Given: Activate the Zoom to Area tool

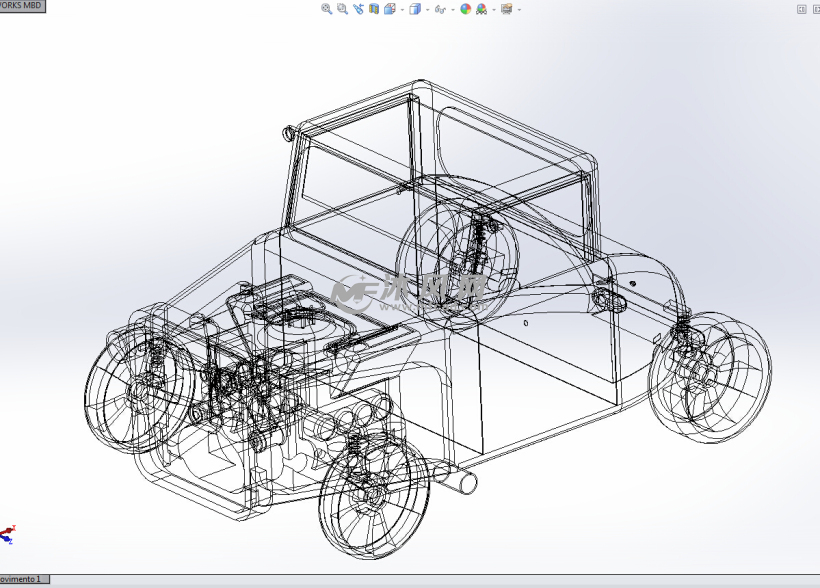Looking at the screenshot, I should (341, 9).
